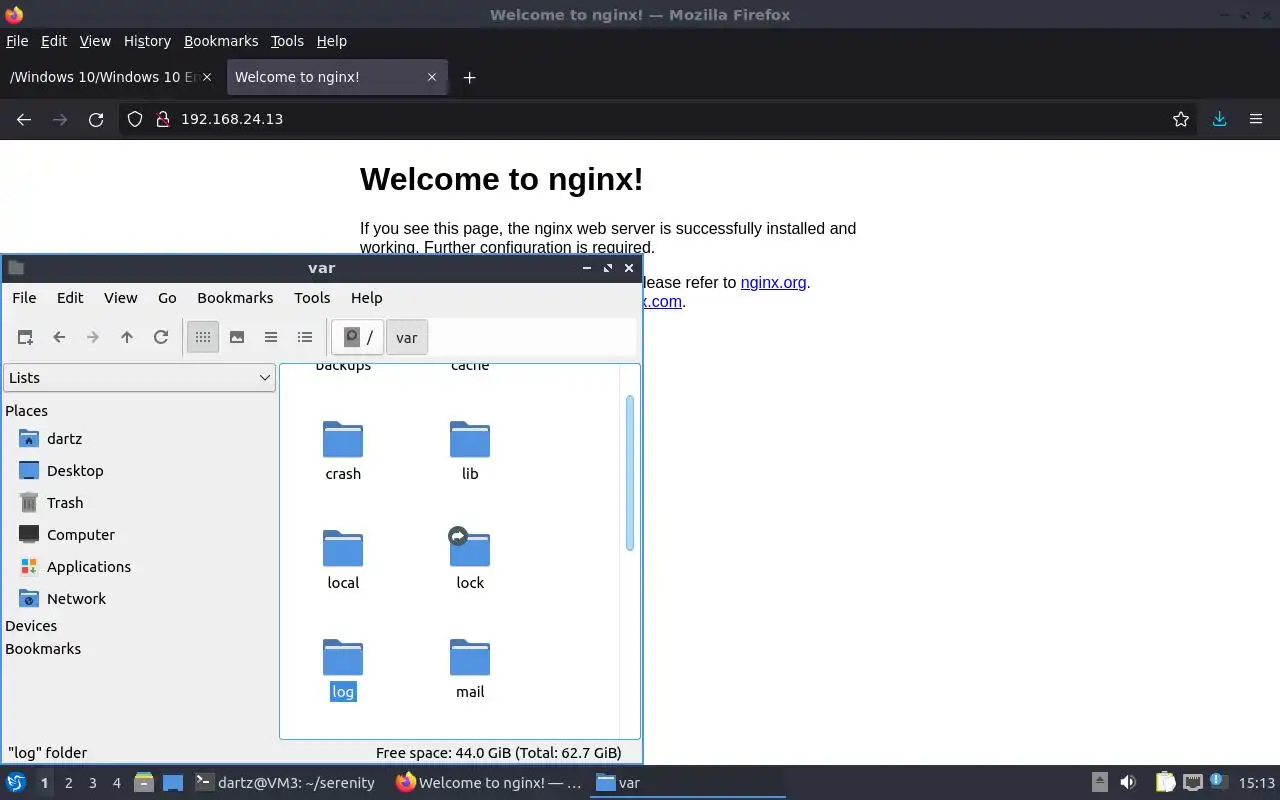Switch file manager to thumbnail view
Viewport: 1280px width, 800px height.
pos(237,337)
